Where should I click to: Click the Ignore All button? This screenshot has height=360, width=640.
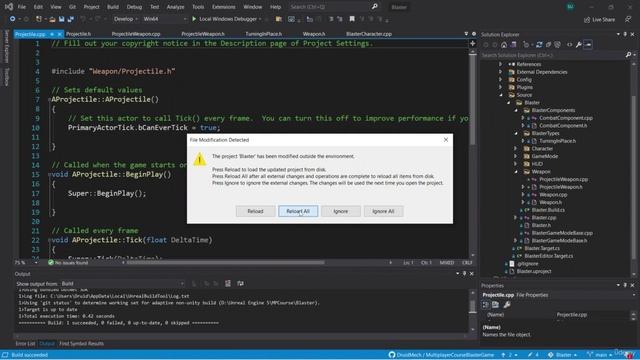pos(383,211)
